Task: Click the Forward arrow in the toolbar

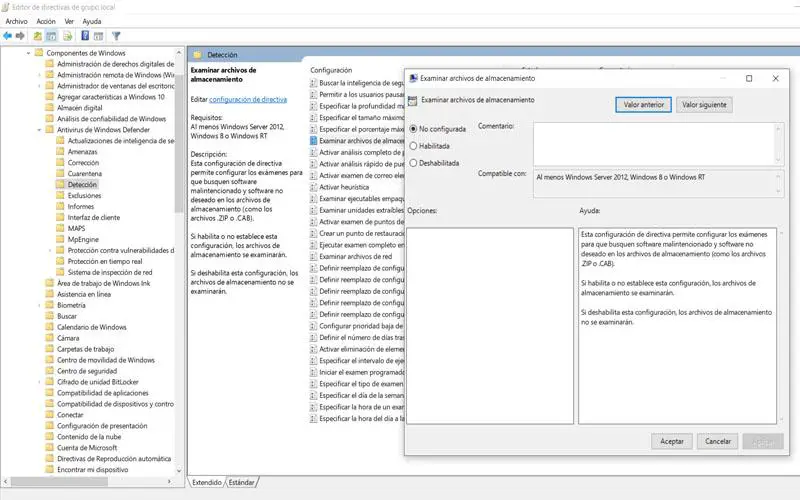Action: click(20, 36)
